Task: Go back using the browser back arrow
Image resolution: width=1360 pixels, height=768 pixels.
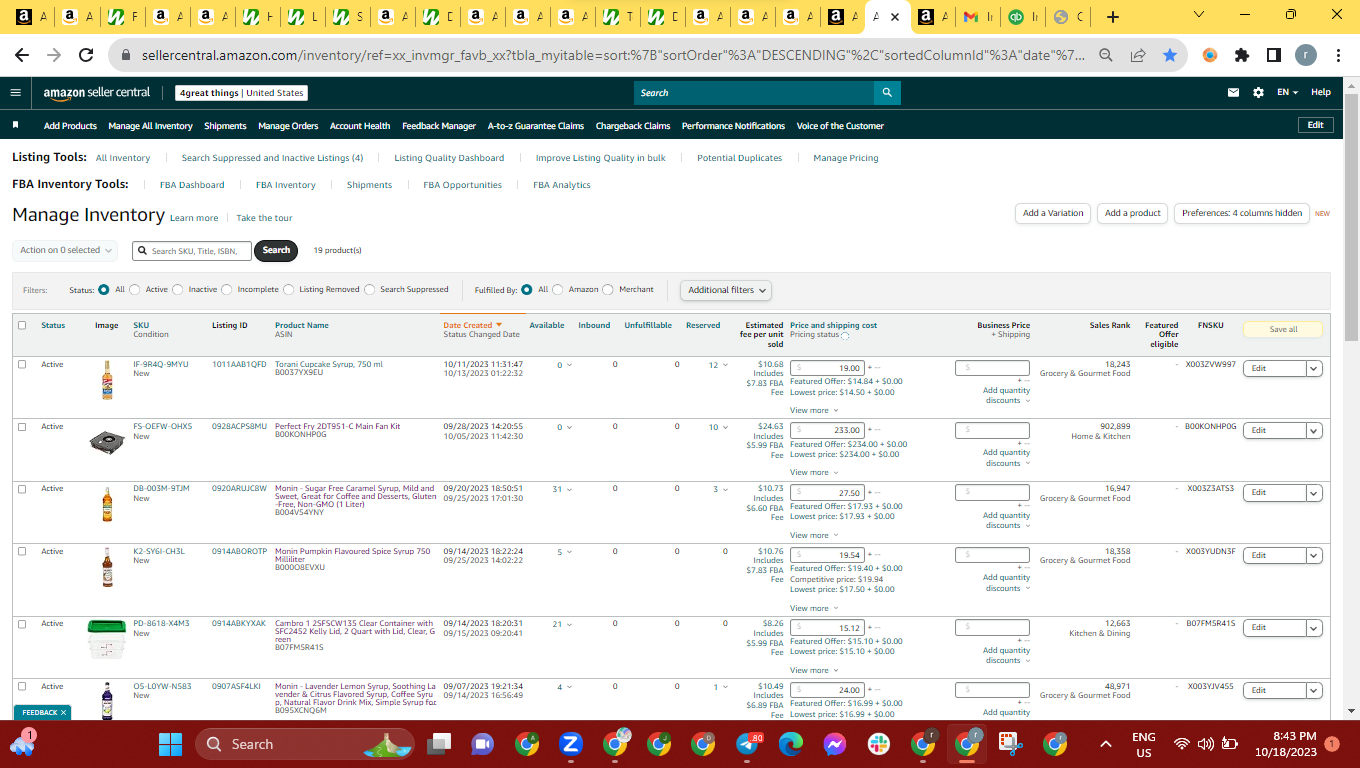Action: click(x=22, y=55)
